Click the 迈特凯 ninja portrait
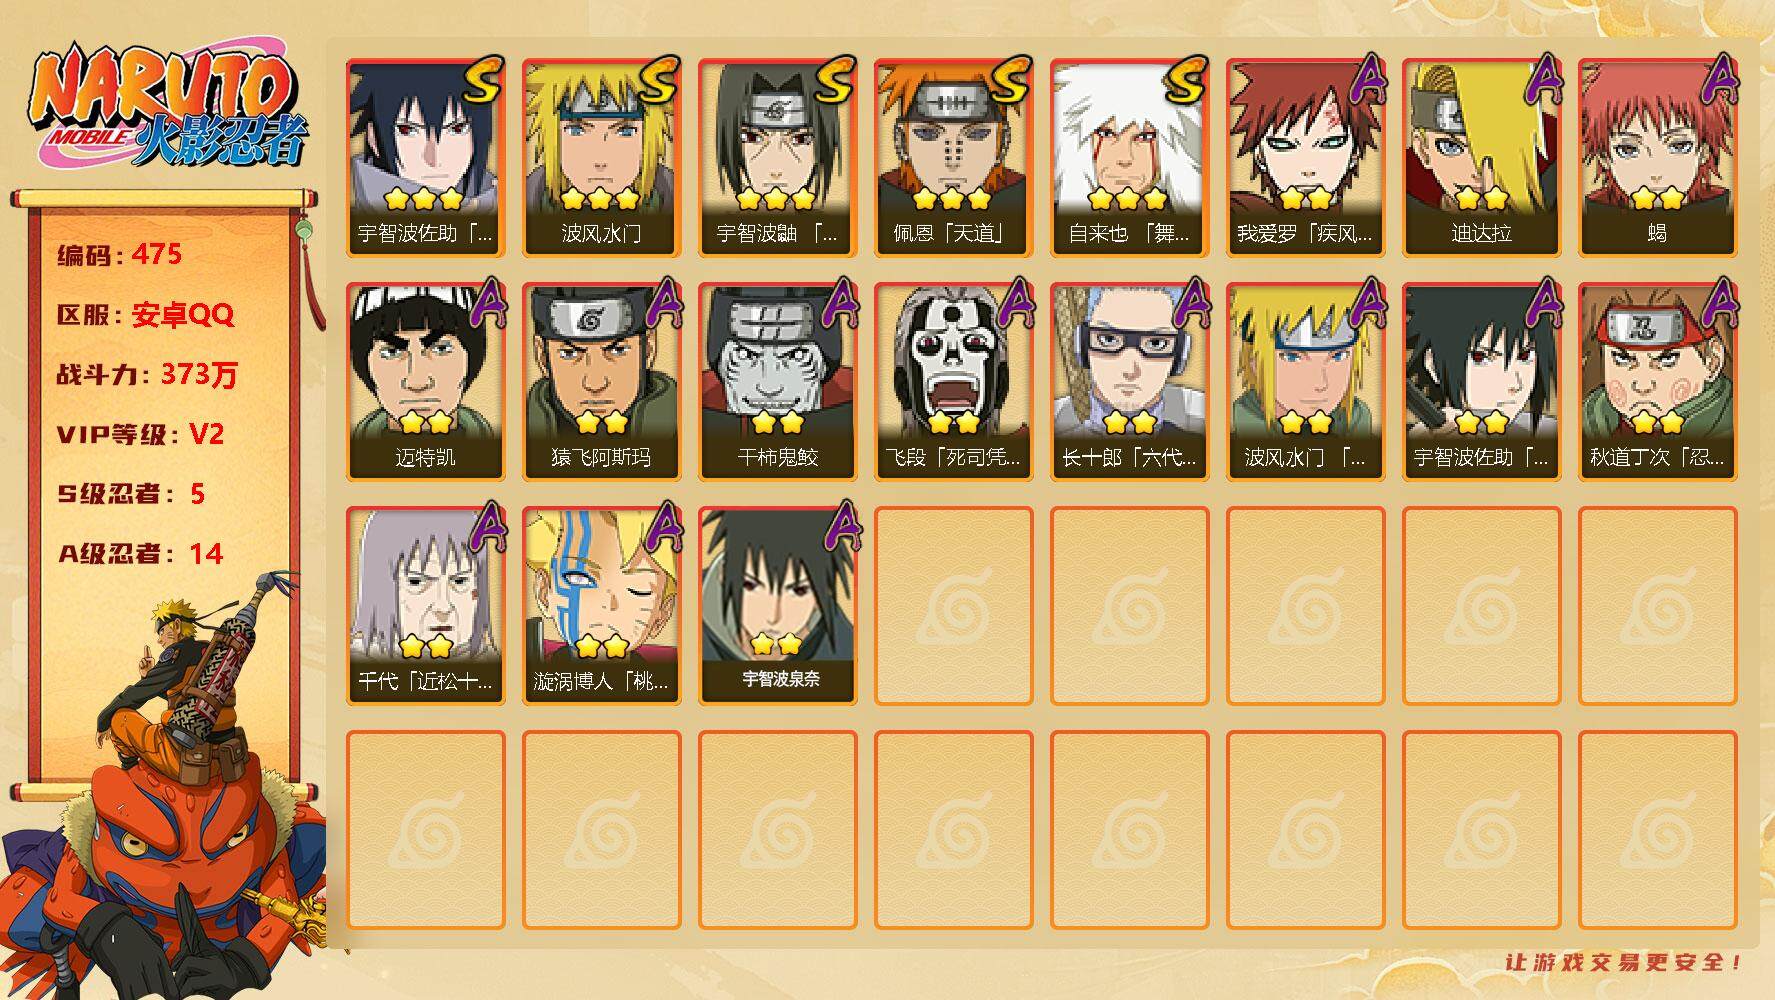The height and width of the screenshot is (1000, 1775). point(425,382)
